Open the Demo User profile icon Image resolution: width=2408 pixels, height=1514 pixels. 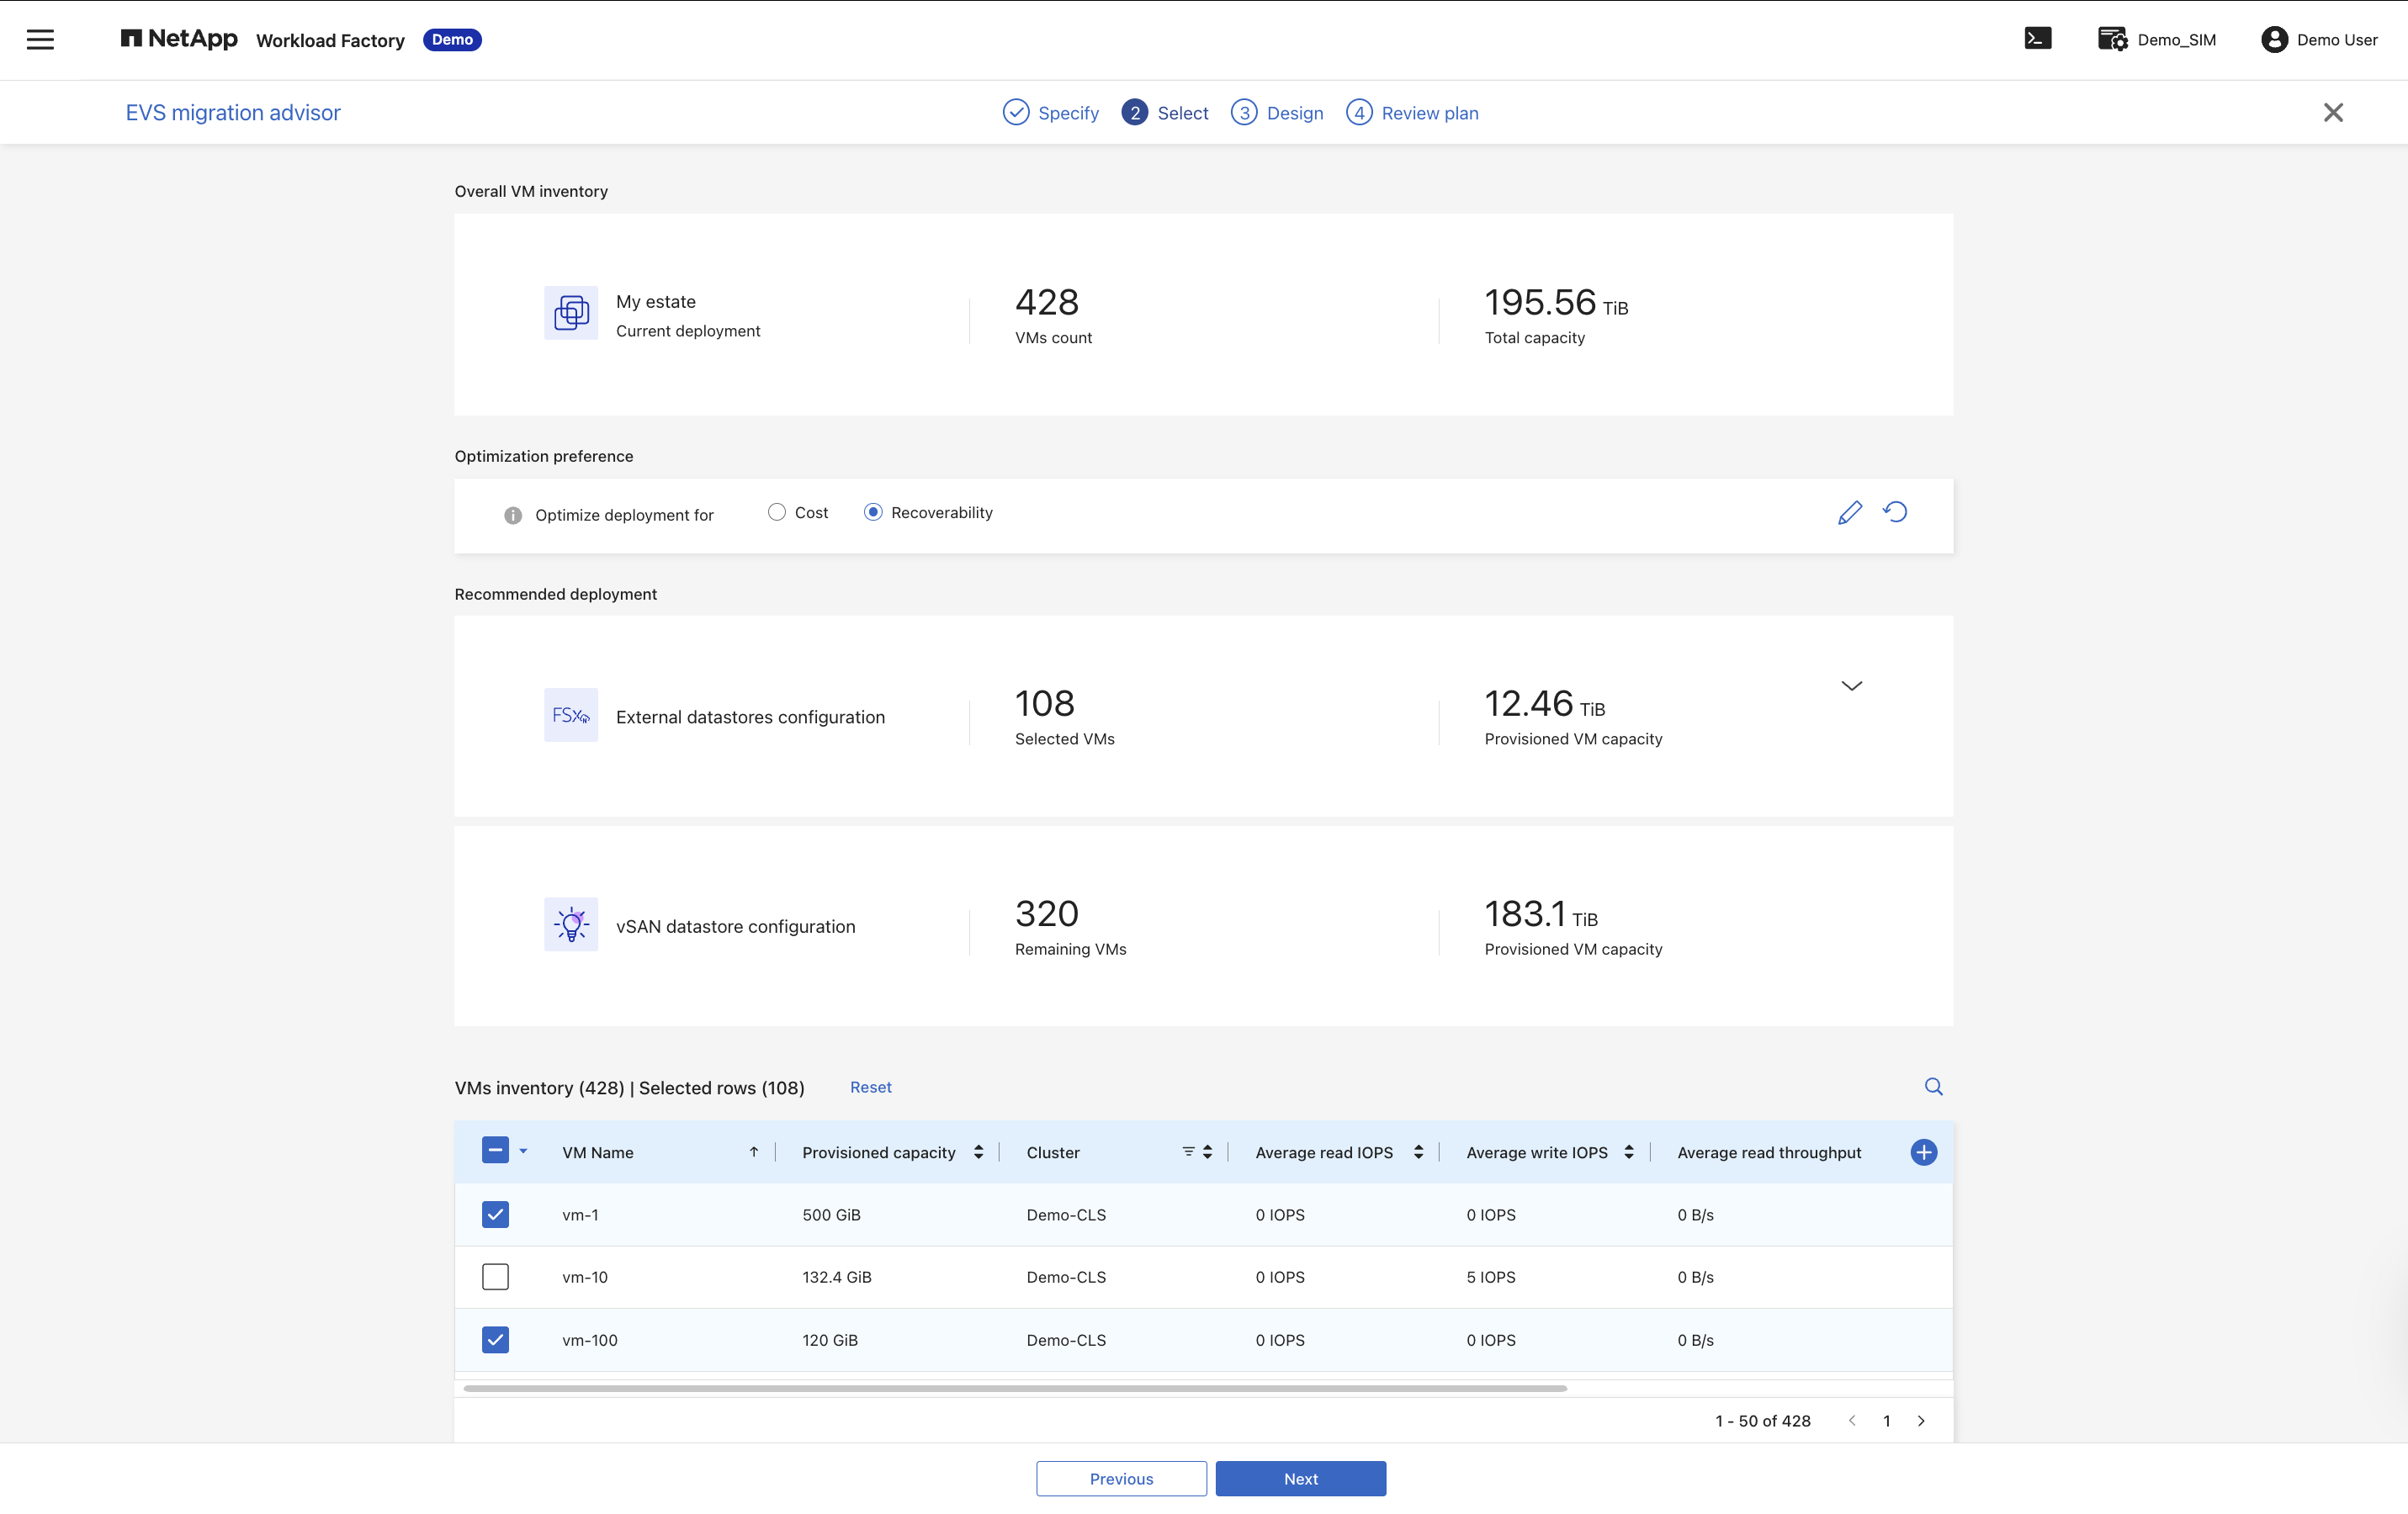[2273, 39]
